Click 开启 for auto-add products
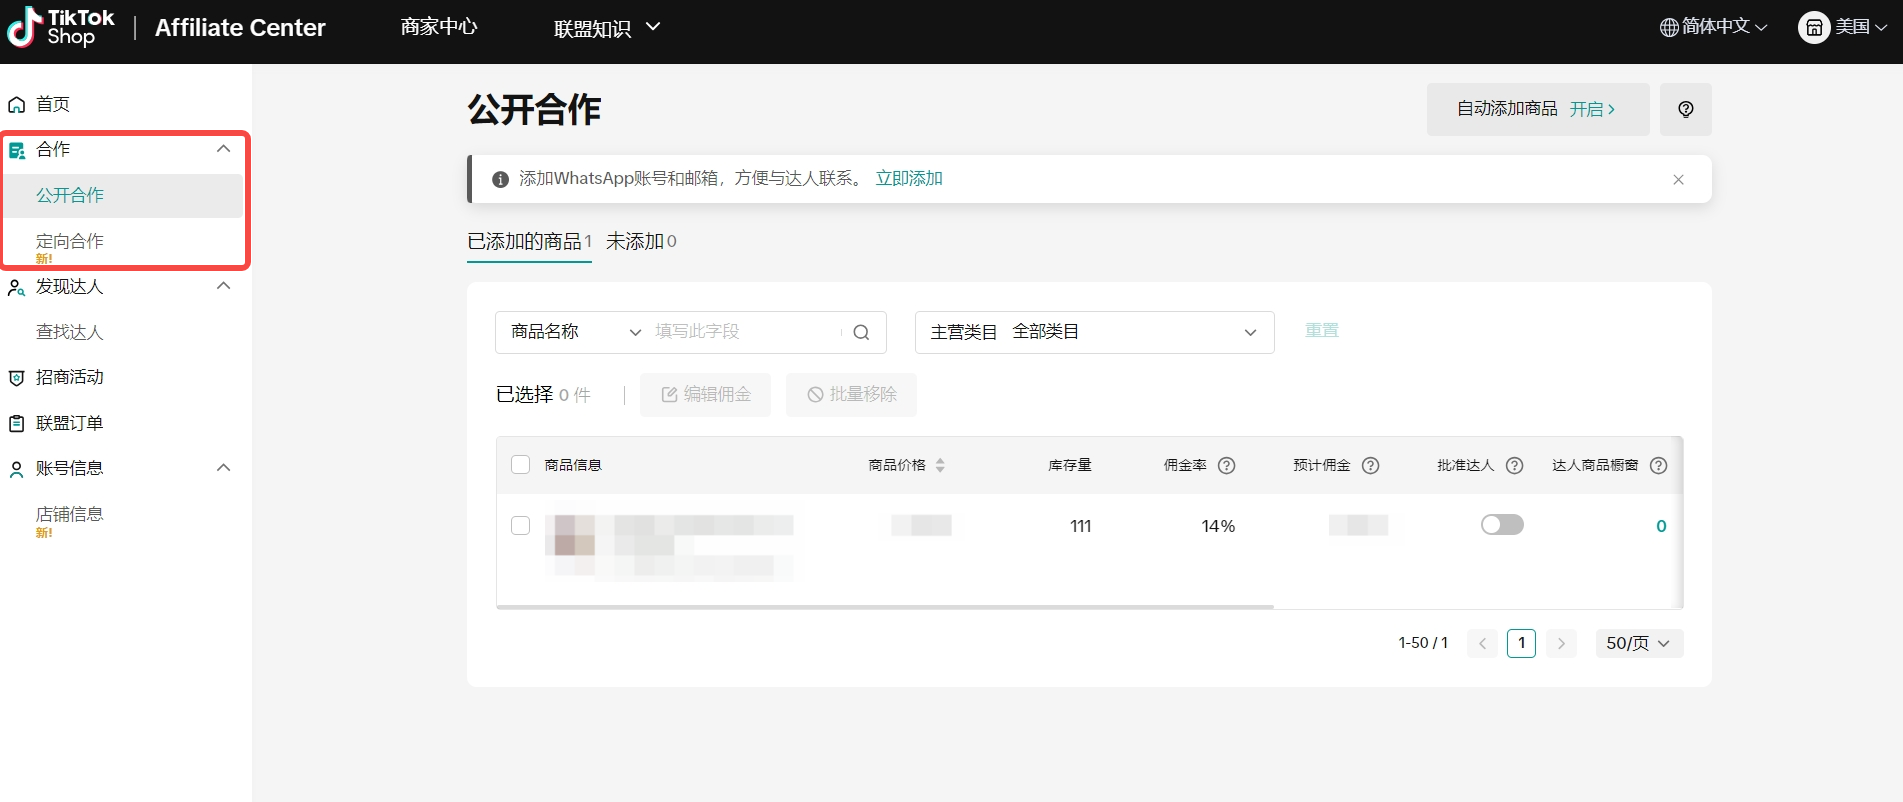The image size is (1903, 802). [x=1591, y=109]
